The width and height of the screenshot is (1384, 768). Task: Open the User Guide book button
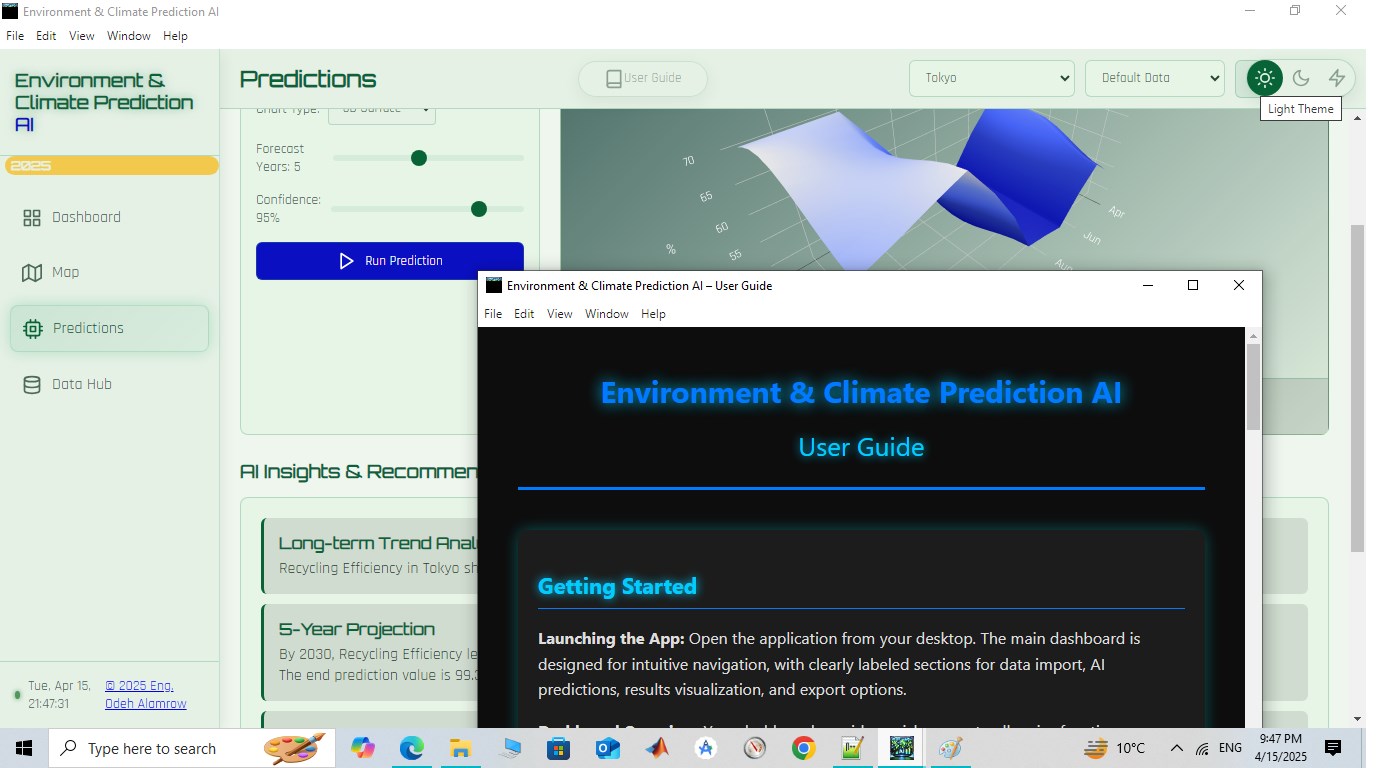(x=643, y=78)
